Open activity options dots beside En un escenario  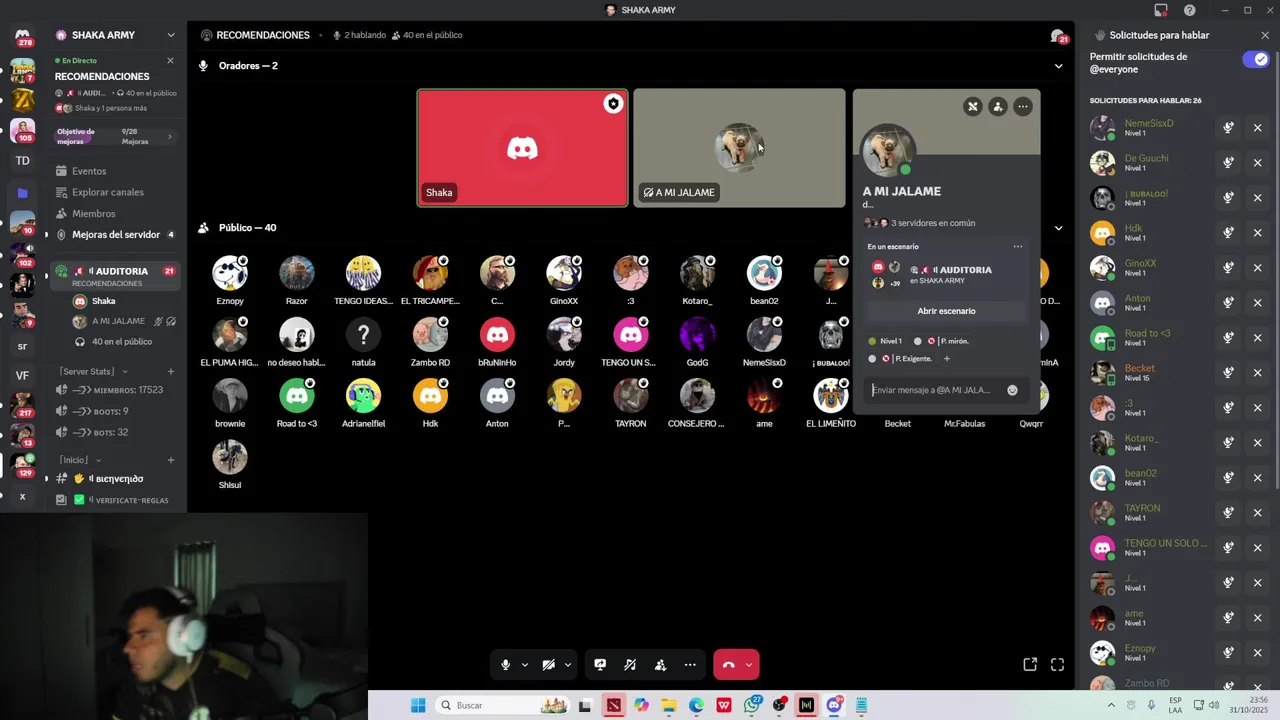point(1018,246)
